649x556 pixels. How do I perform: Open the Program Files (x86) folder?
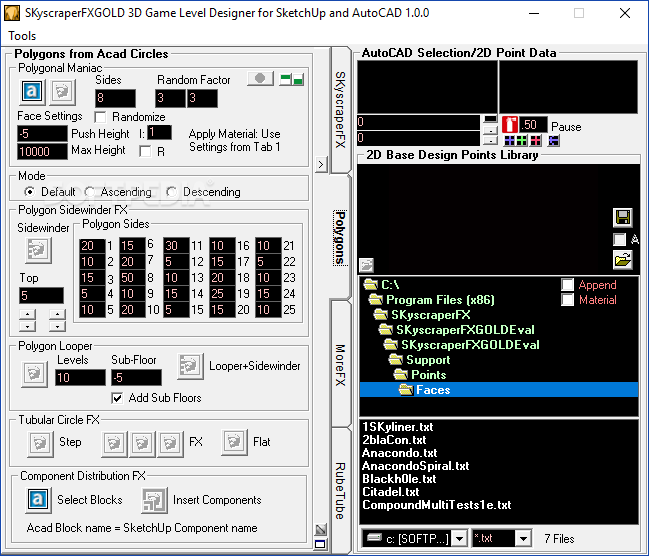point(431,300)
